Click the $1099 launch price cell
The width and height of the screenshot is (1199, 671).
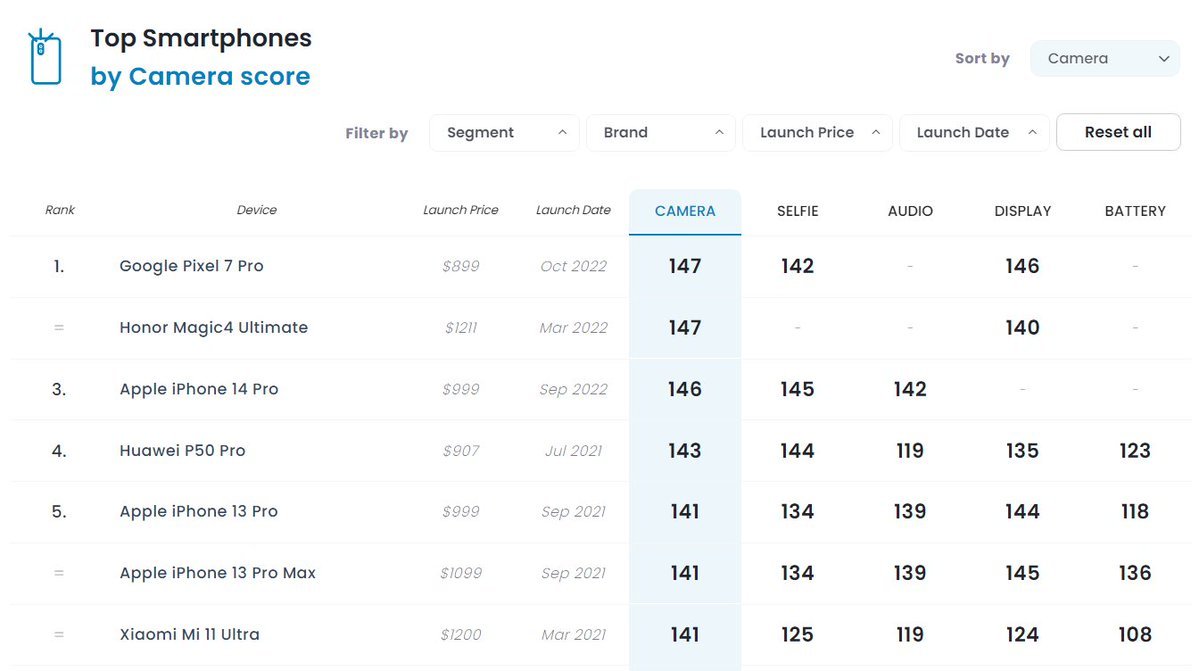[x=460, y=573]
